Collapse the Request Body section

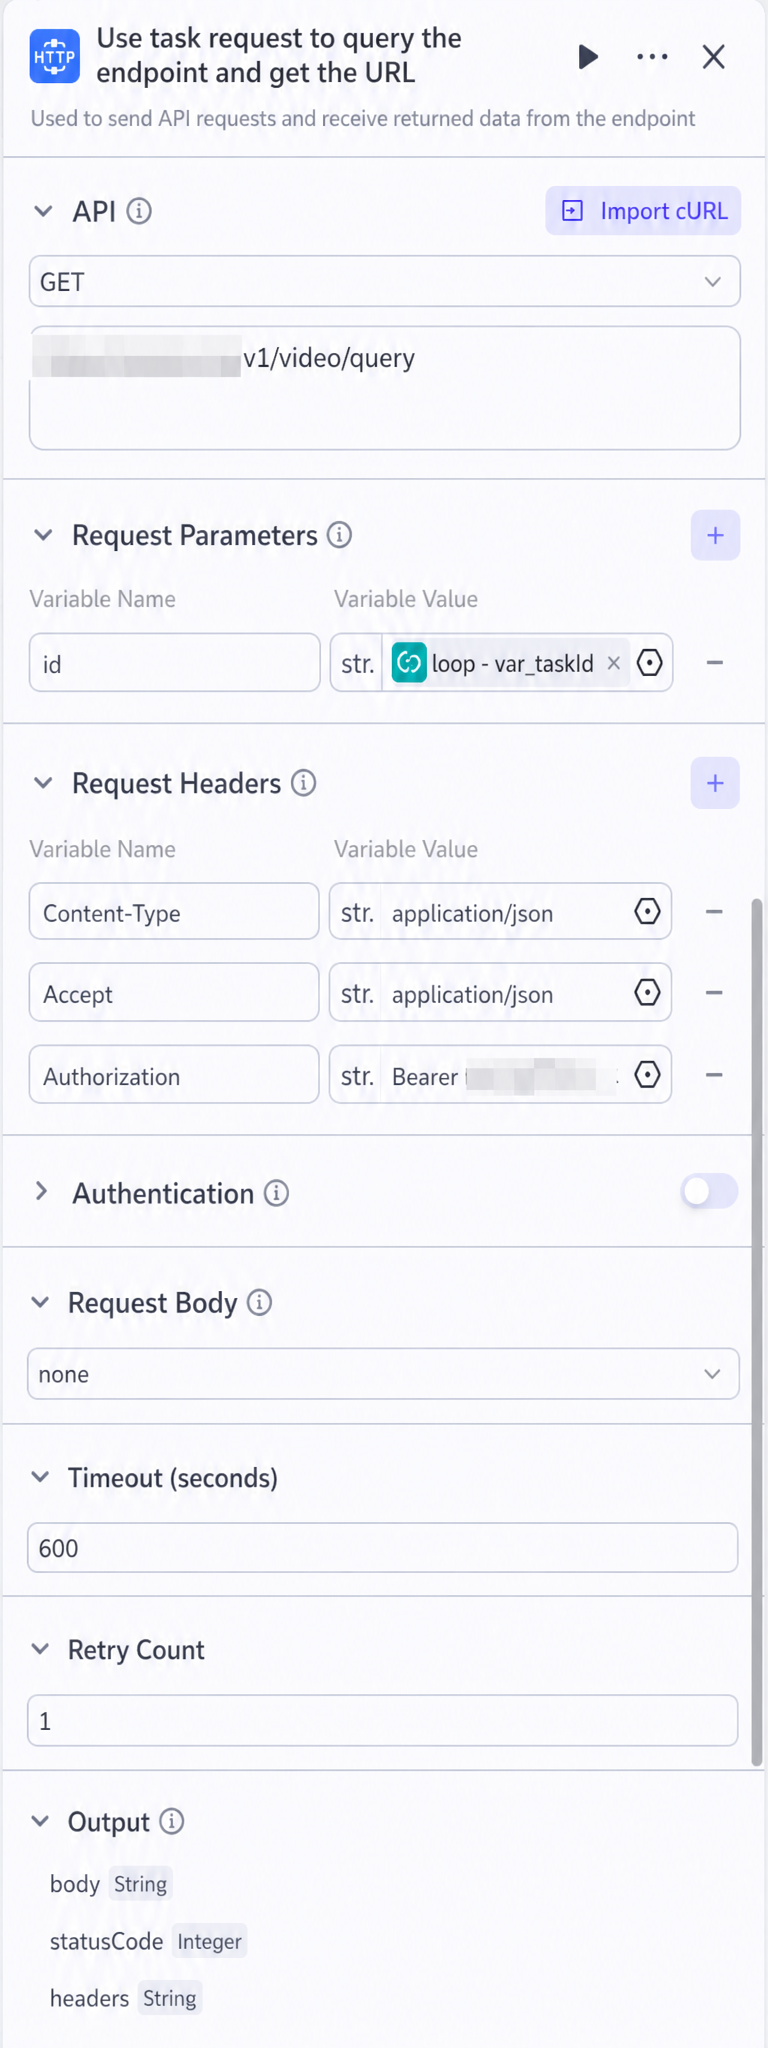40,1302
